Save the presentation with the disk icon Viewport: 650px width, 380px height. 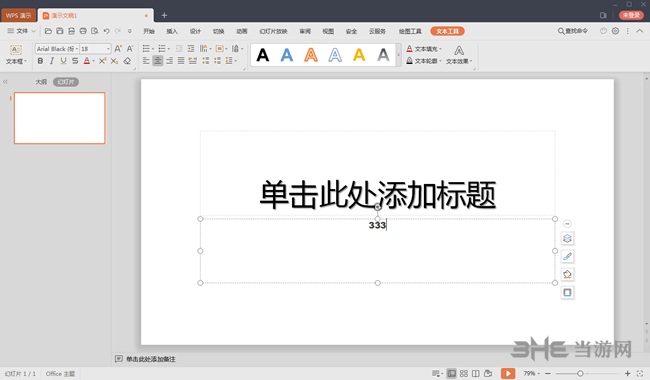click(x=60, y=31)
